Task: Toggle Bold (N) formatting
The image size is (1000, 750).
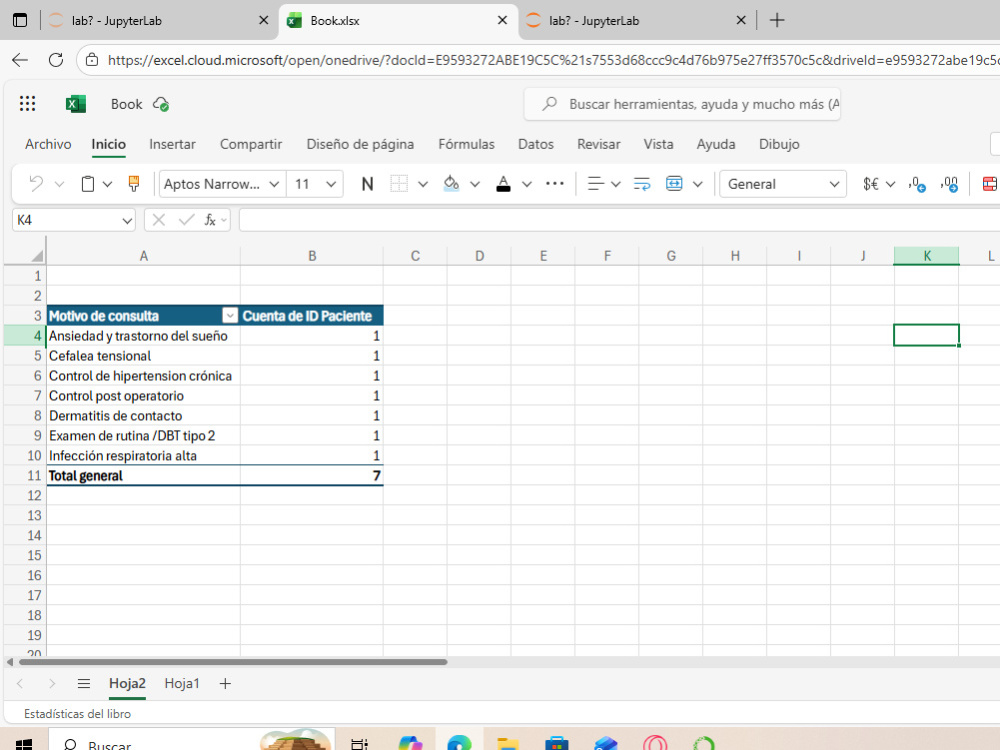Action: point(367,184)
